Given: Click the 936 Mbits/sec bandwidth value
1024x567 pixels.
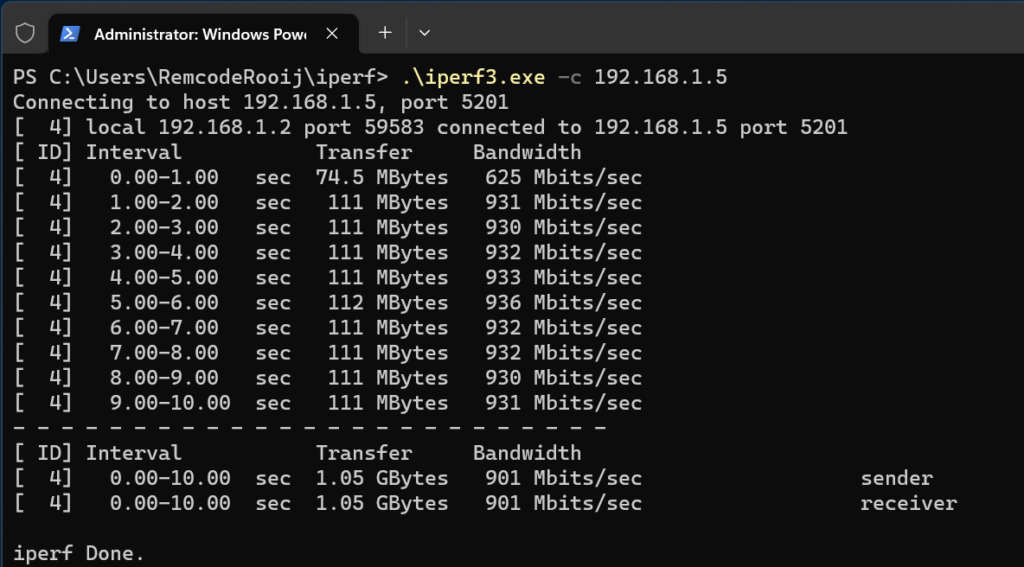Looking at the screenshot, I should click(x=562, y=302).
